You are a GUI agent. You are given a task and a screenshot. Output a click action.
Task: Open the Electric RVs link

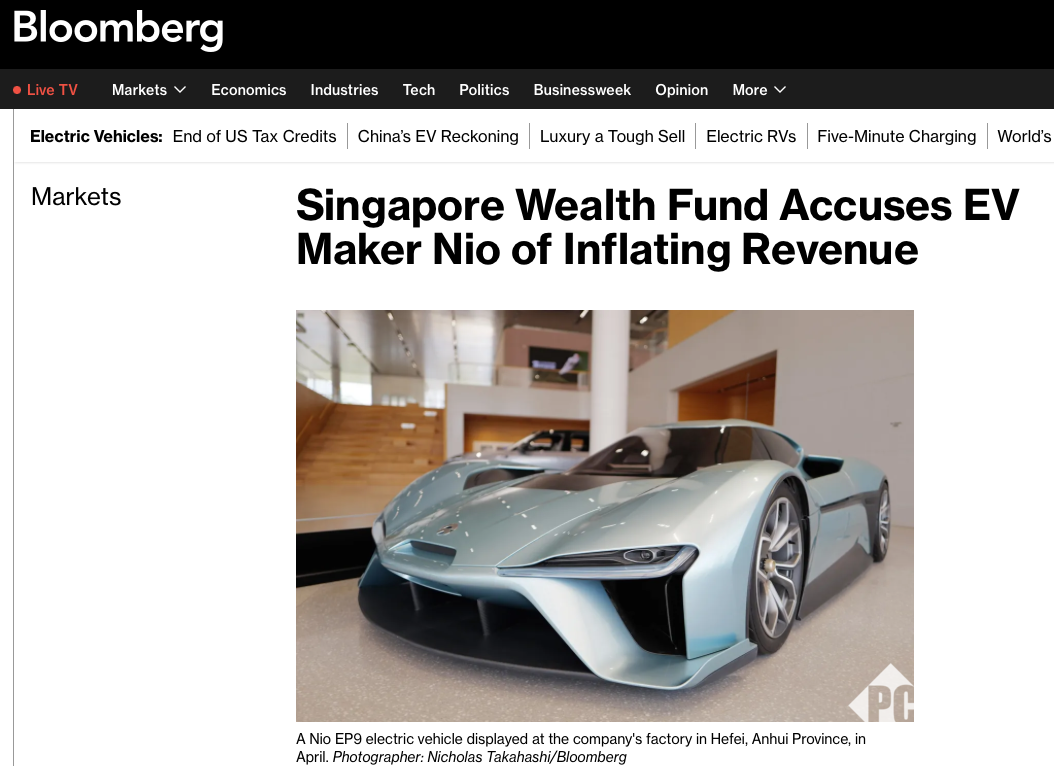(x=751, y=136)
